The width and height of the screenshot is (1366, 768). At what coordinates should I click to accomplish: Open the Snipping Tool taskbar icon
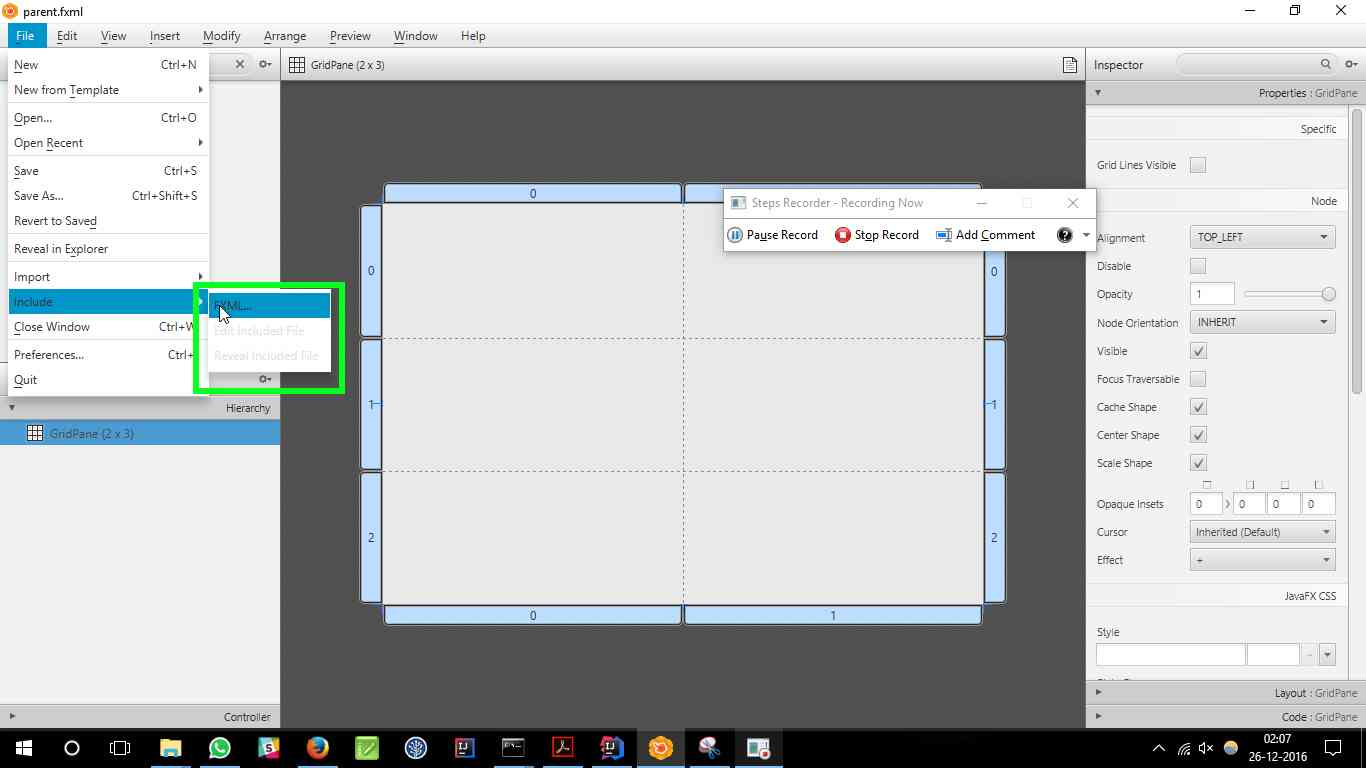[x=709, y=747]
